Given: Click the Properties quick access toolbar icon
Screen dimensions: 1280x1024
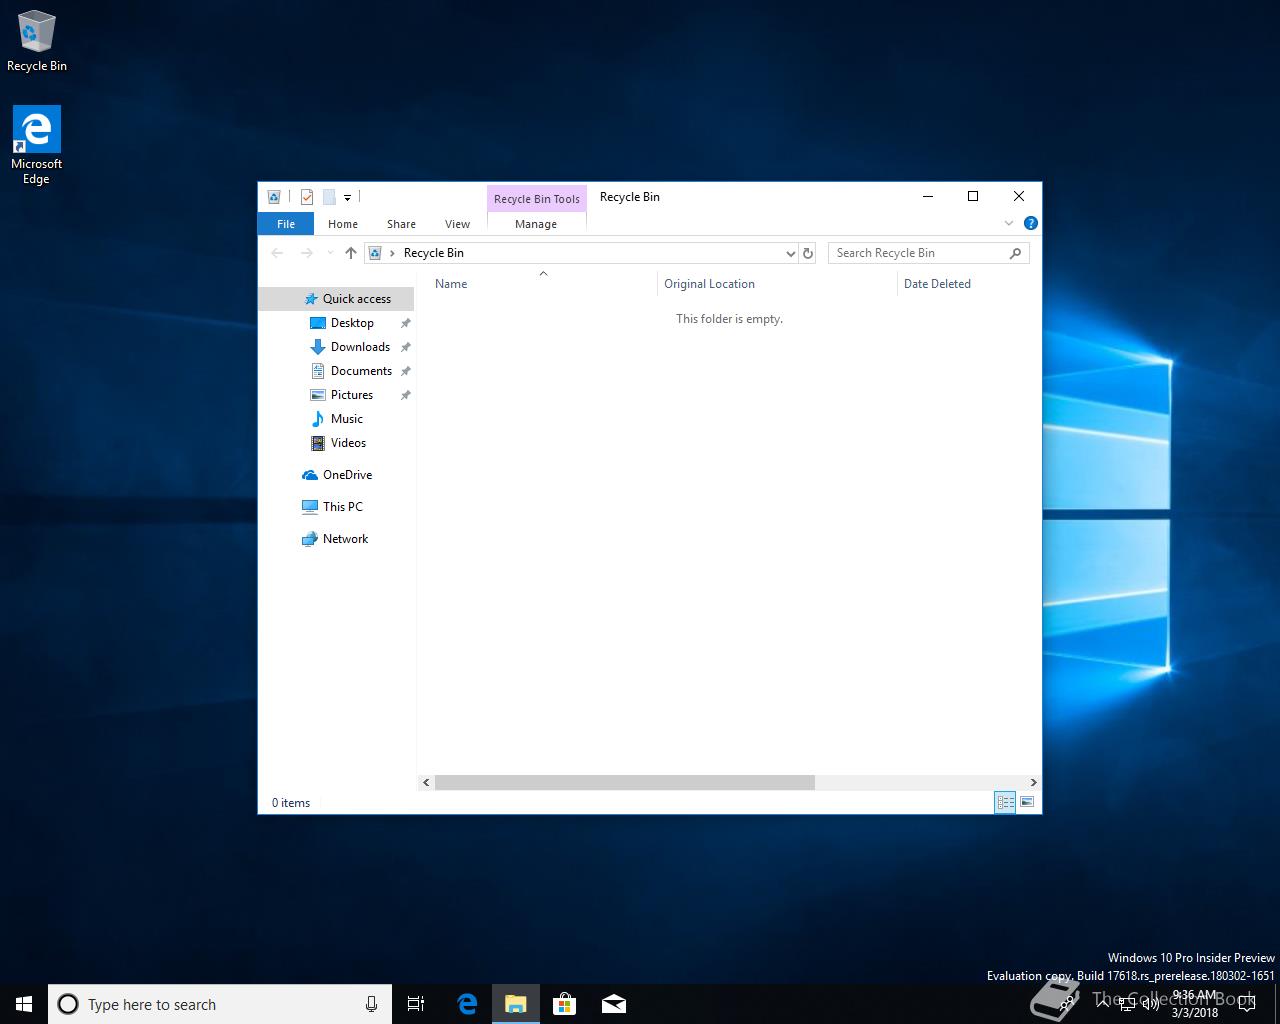Looking at the screenshot, I should click(307, 197).
